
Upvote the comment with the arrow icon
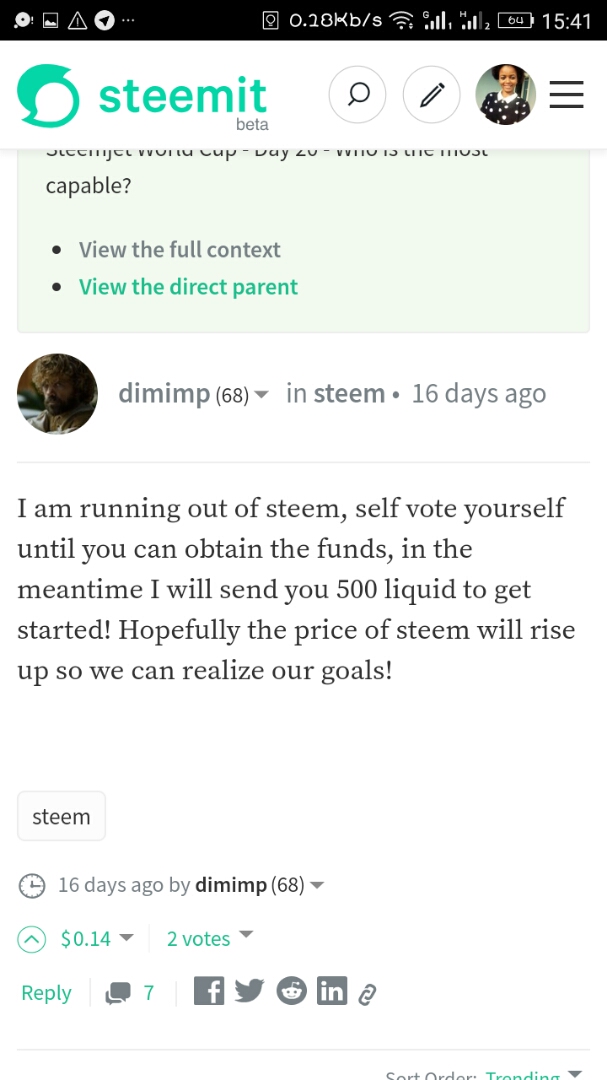(32, 939)
